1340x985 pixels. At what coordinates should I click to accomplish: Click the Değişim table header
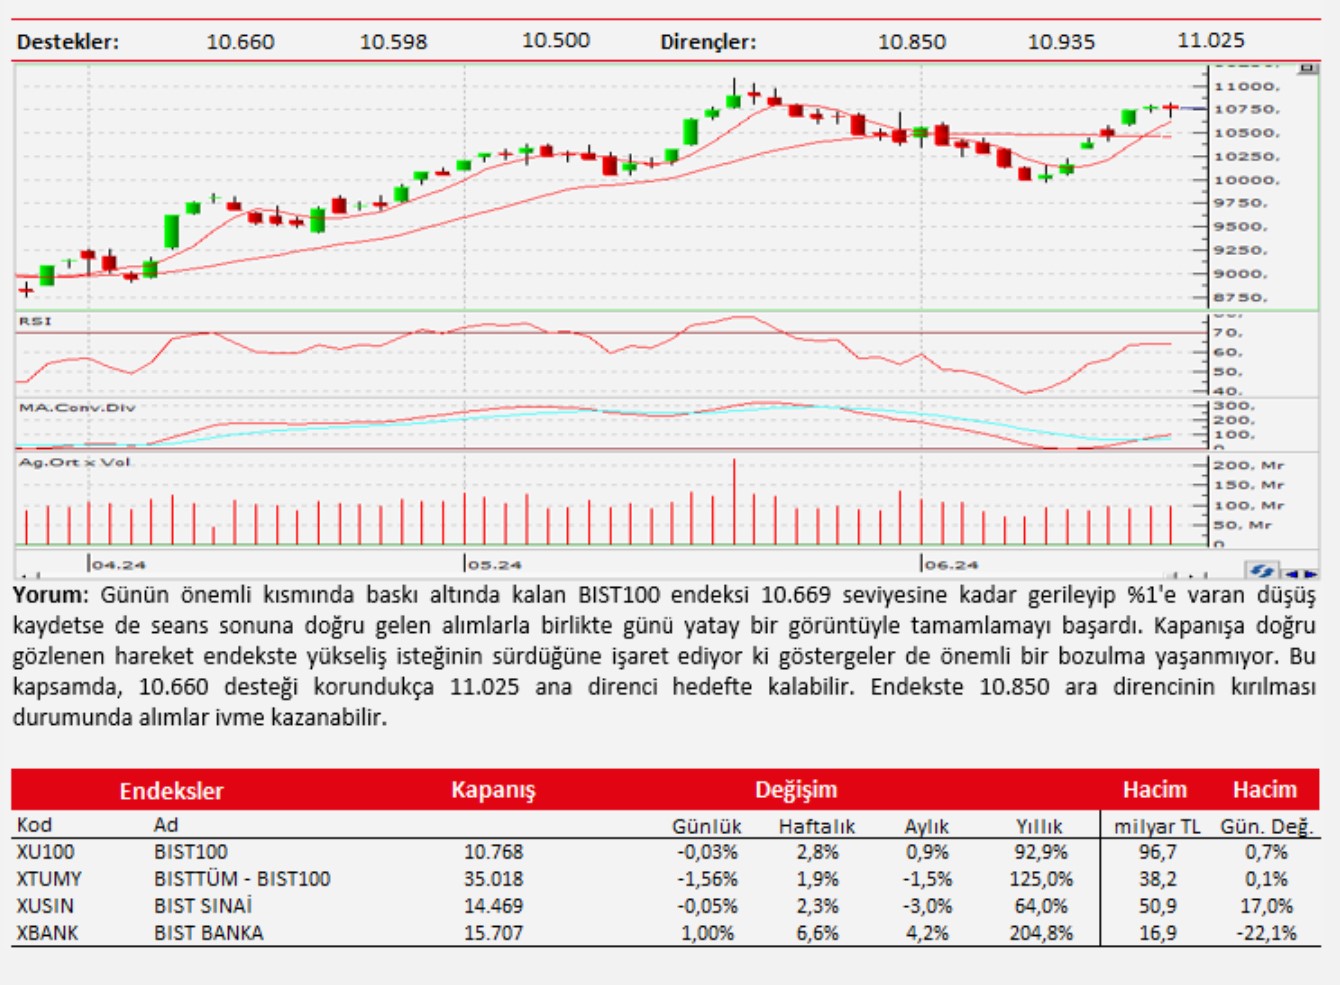[x=796, y=790]
